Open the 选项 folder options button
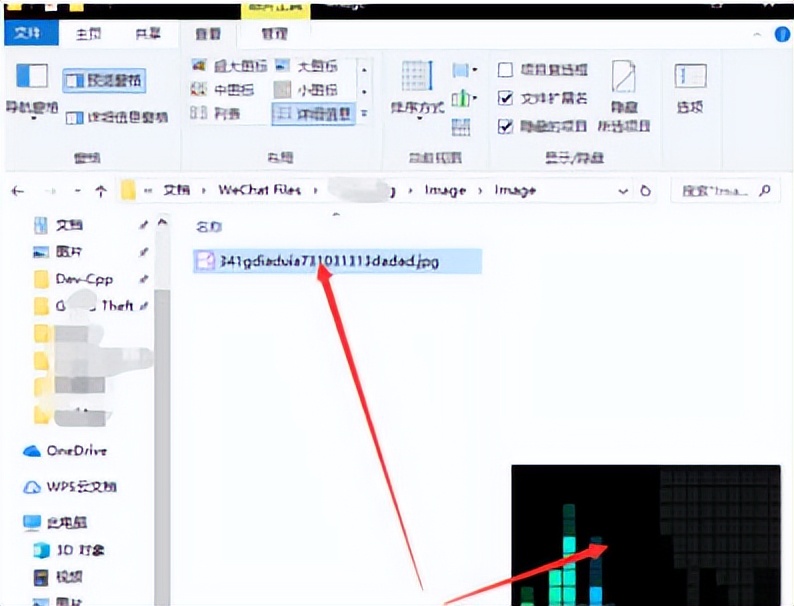Viewport: 794px width, 606px height. tap(690, 89)
